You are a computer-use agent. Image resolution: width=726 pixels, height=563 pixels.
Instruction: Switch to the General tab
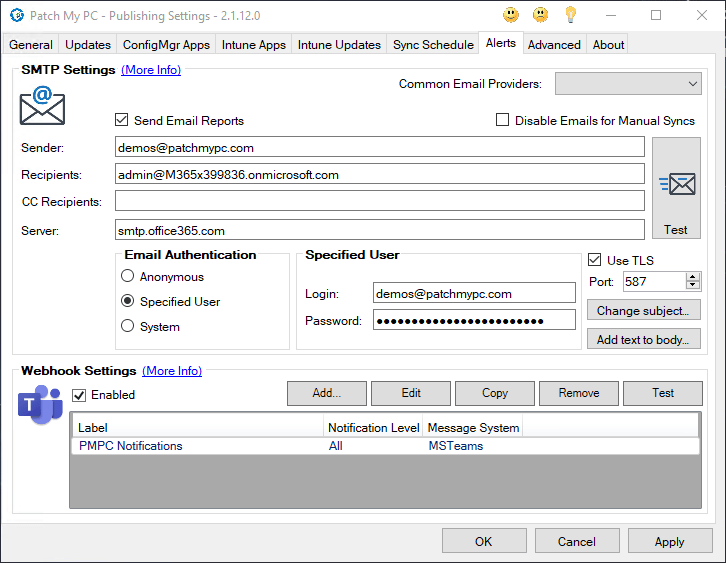31,44
